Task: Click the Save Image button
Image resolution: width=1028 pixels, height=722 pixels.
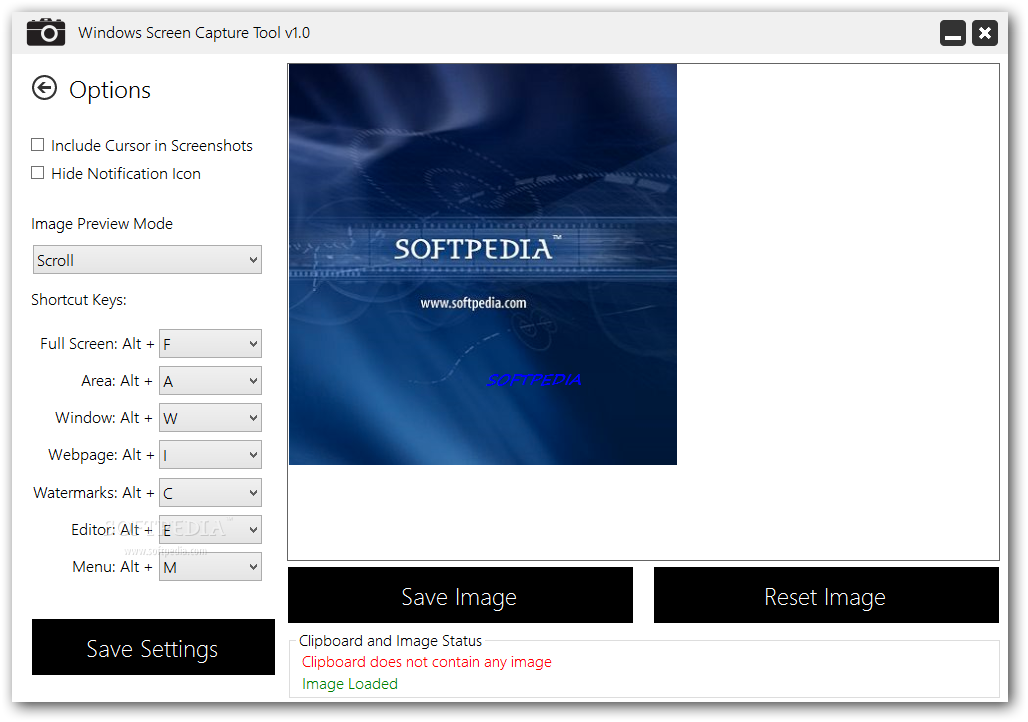Action: tap(460, 595)
